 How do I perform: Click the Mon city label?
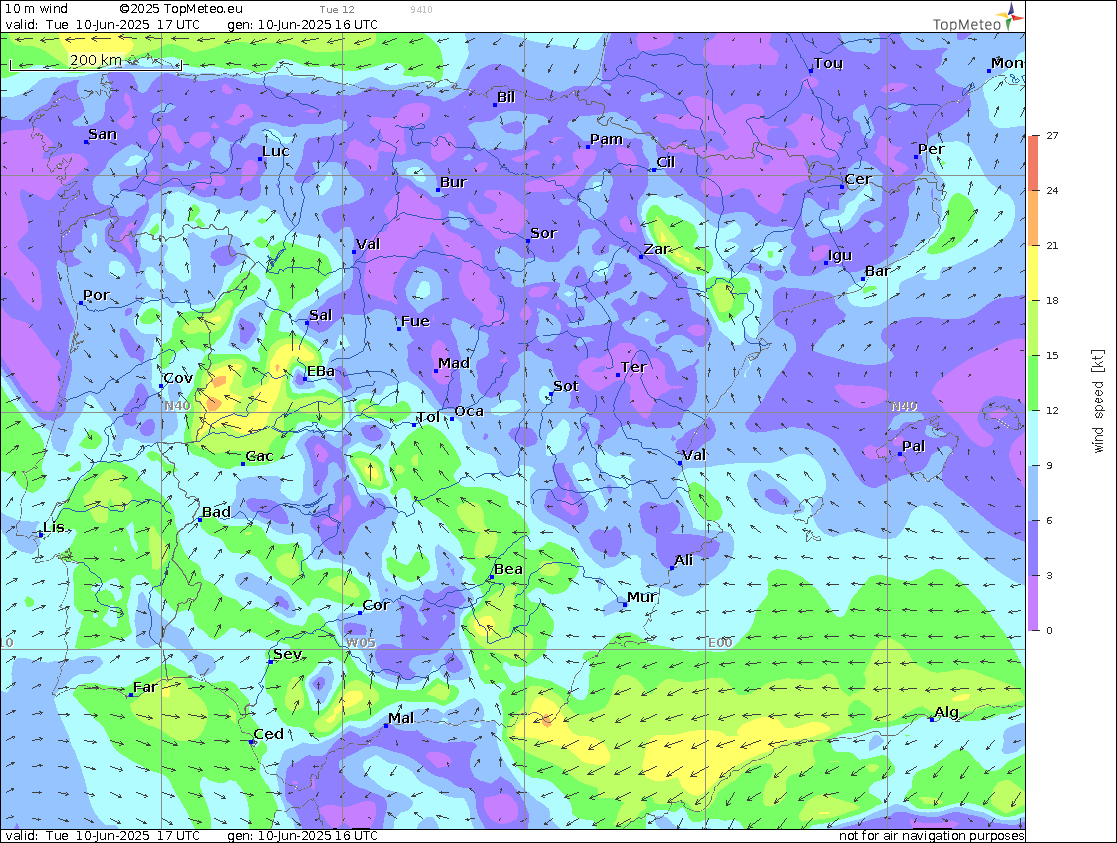point(1007,63)
